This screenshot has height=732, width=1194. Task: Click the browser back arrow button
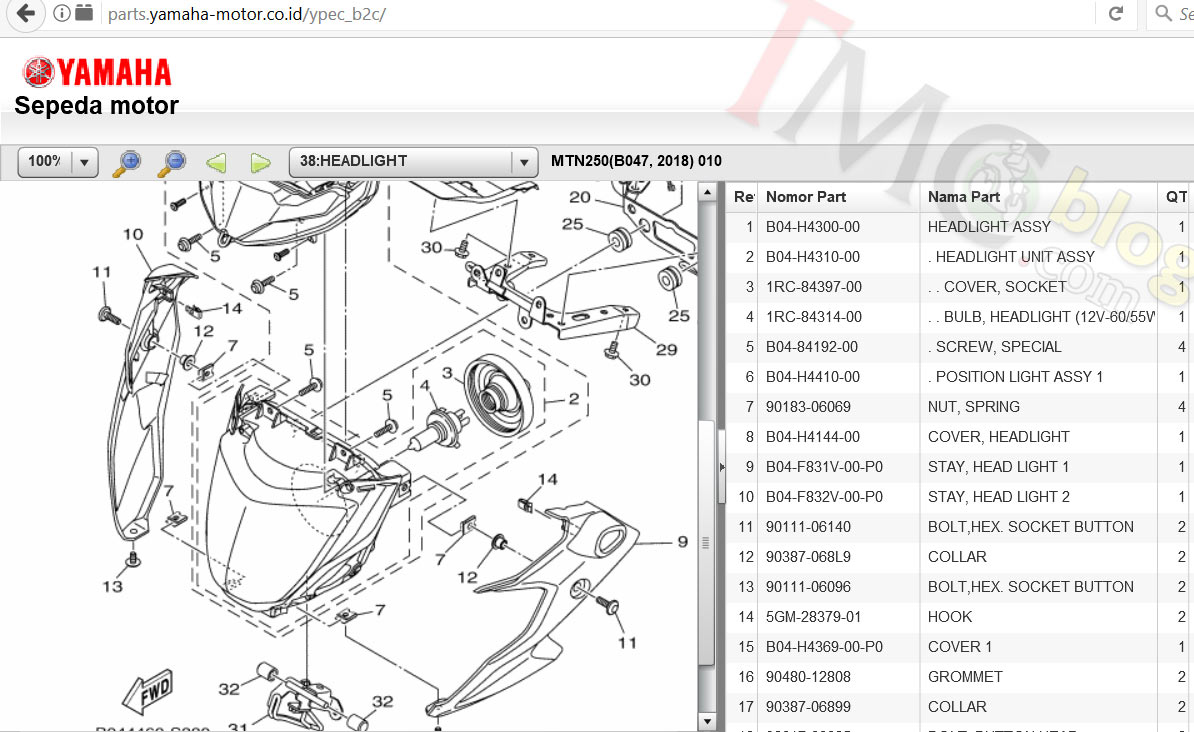(25, 13)
